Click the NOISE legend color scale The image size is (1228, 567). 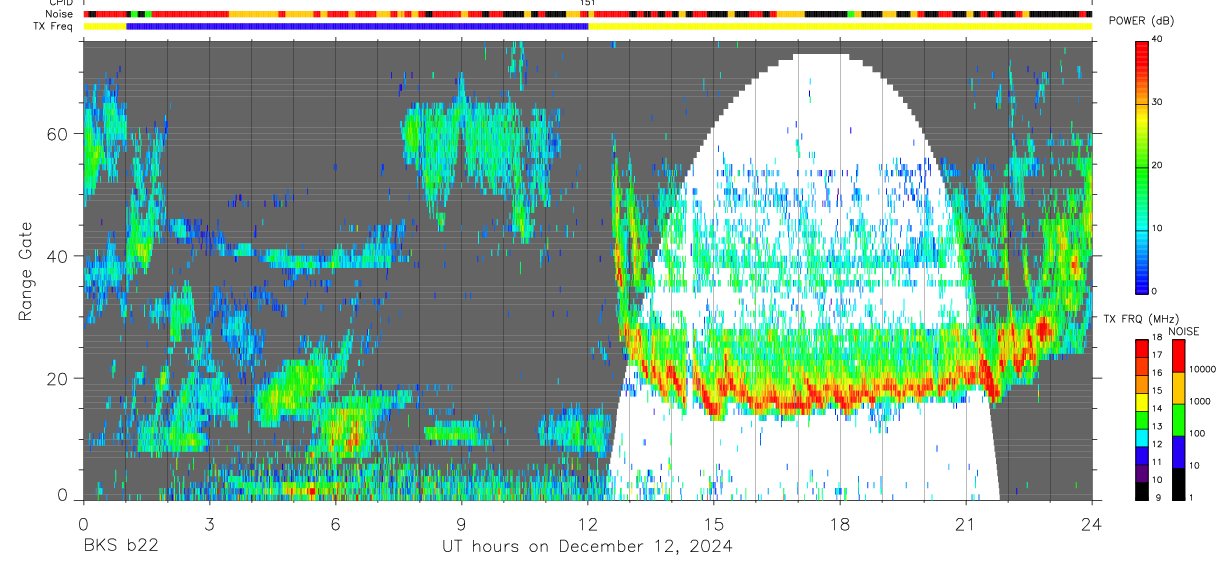[1178, 419]
